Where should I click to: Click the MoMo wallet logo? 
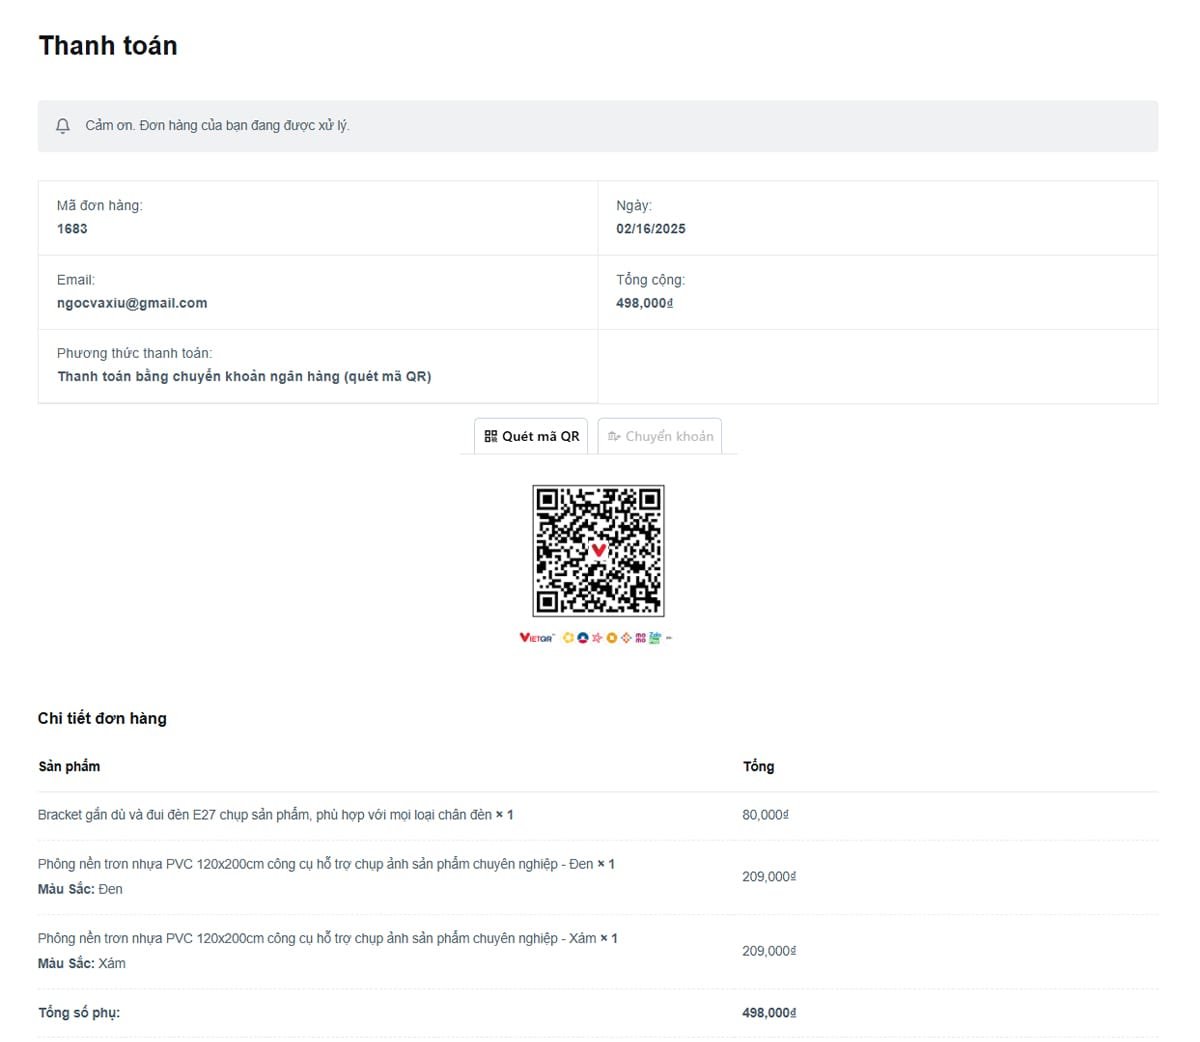[640, 638]
